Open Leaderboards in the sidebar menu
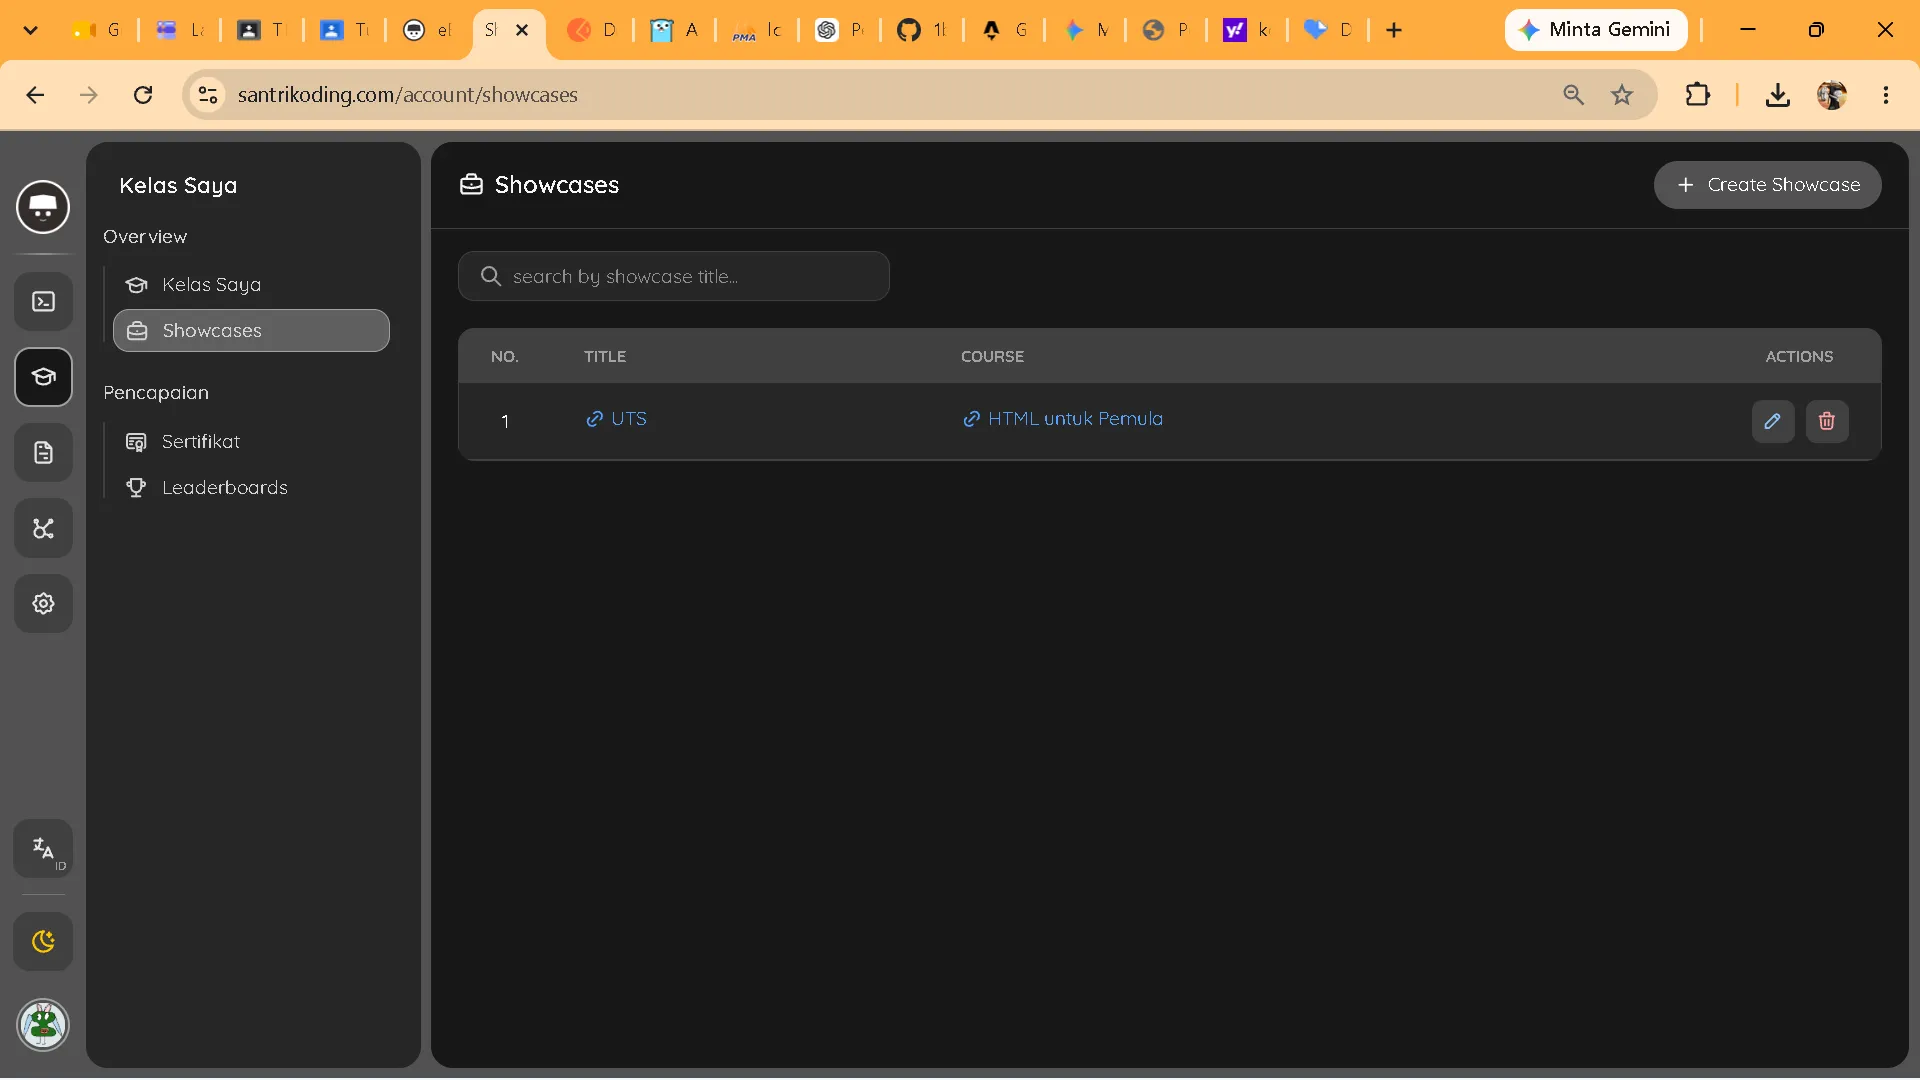Viewport: 1920px width, 1080px height. point(224,488)
